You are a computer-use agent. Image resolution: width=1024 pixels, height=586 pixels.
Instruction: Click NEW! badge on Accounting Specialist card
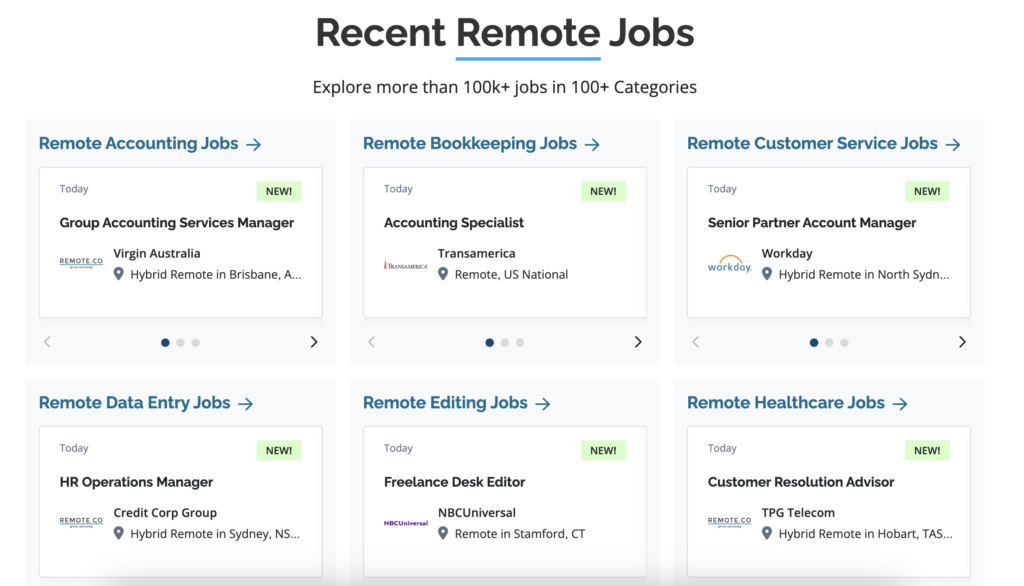tap(603, 191)
